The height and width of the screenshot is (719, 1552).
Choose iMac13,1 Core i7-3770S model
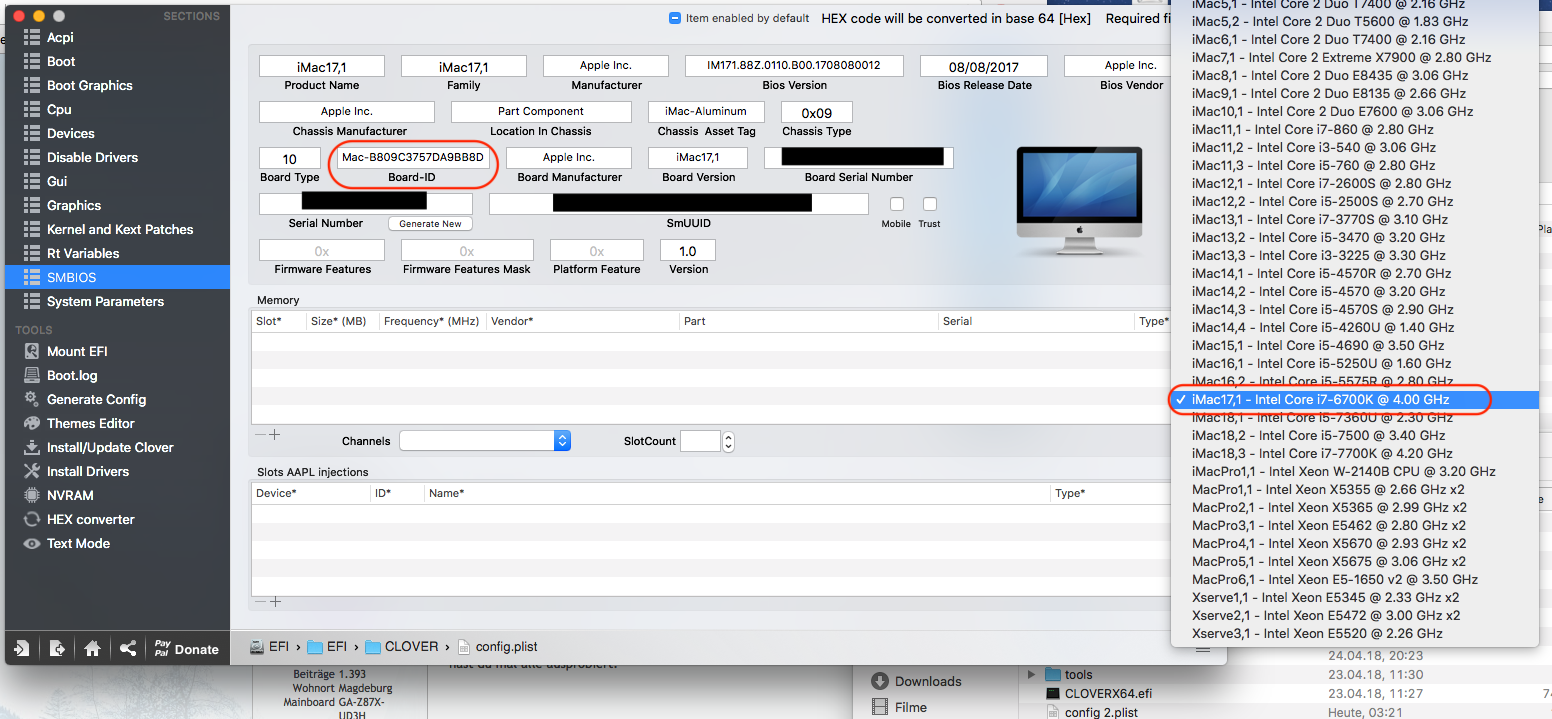click(x=1354, y=219)
